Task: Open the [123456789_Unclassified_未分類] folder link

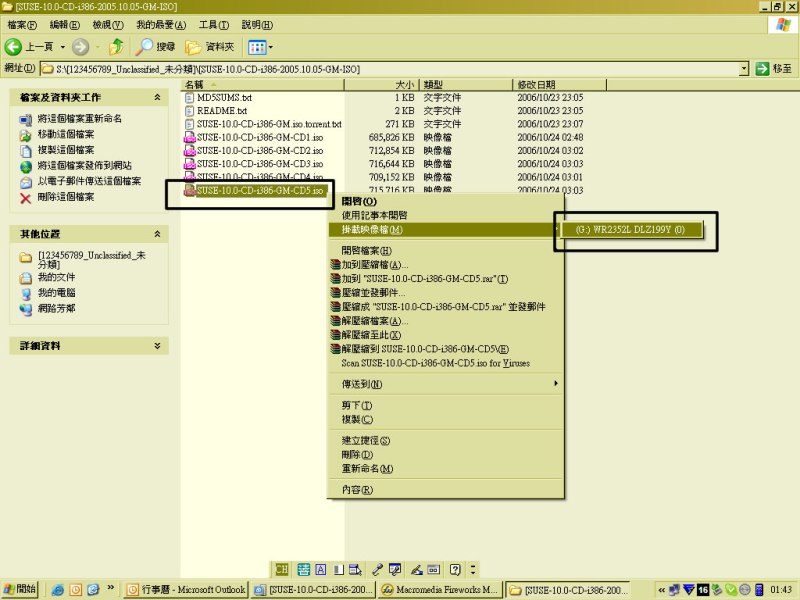Action: (92, 259)
